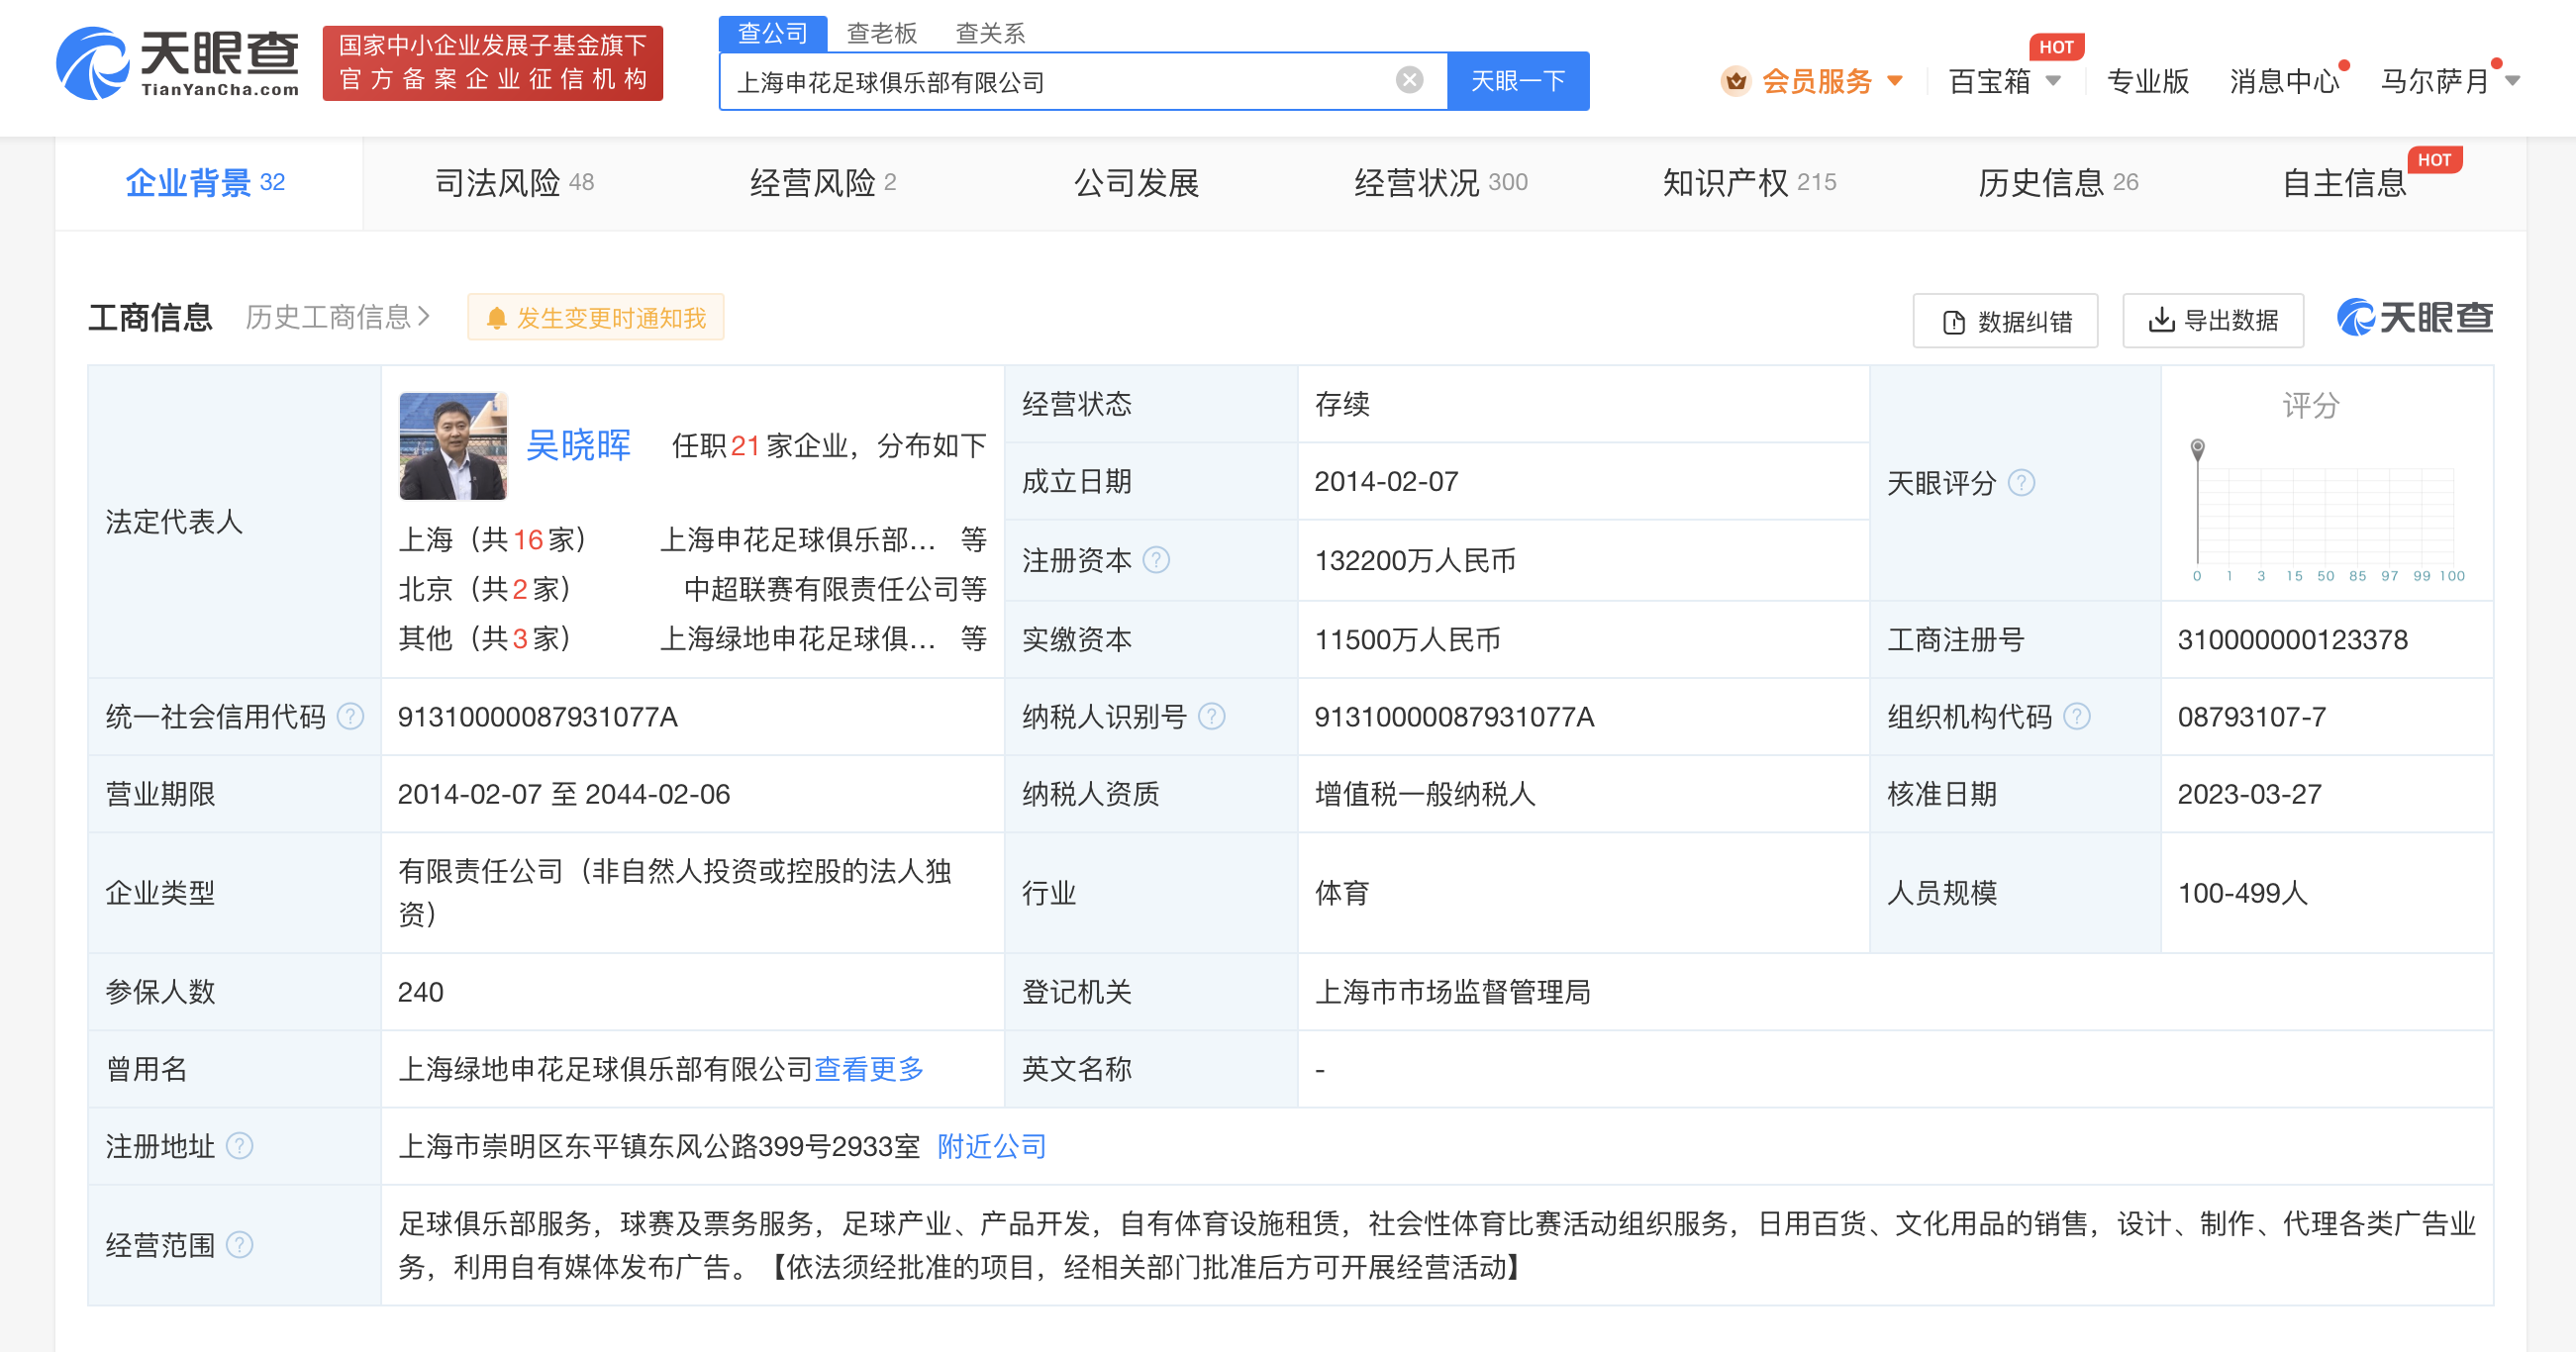Image resolution: width=2576 pixels, height=1352 pixels.
Task: Click the 数据纠错 correction icon
Action: point(1952,321)
